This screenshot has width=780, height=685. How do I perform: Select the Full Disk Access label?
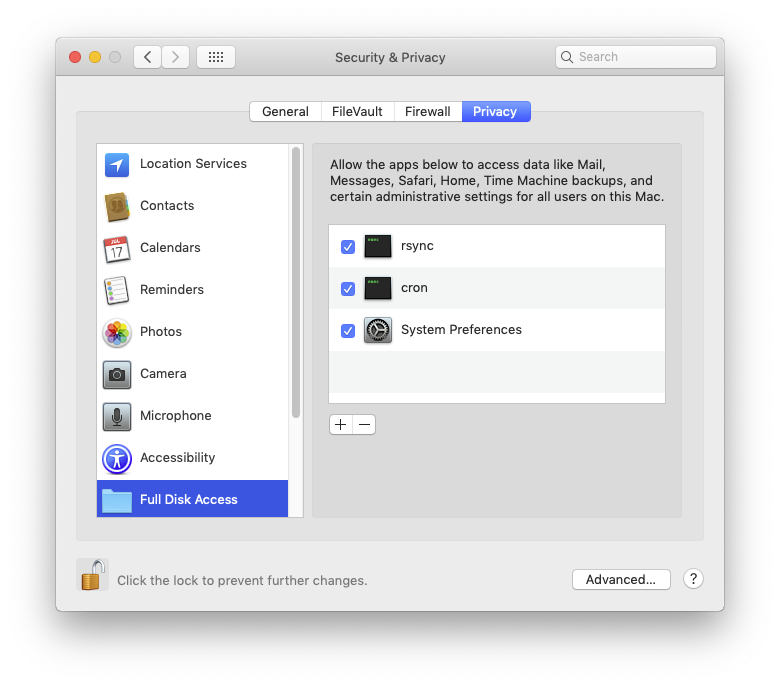(189, 499)
